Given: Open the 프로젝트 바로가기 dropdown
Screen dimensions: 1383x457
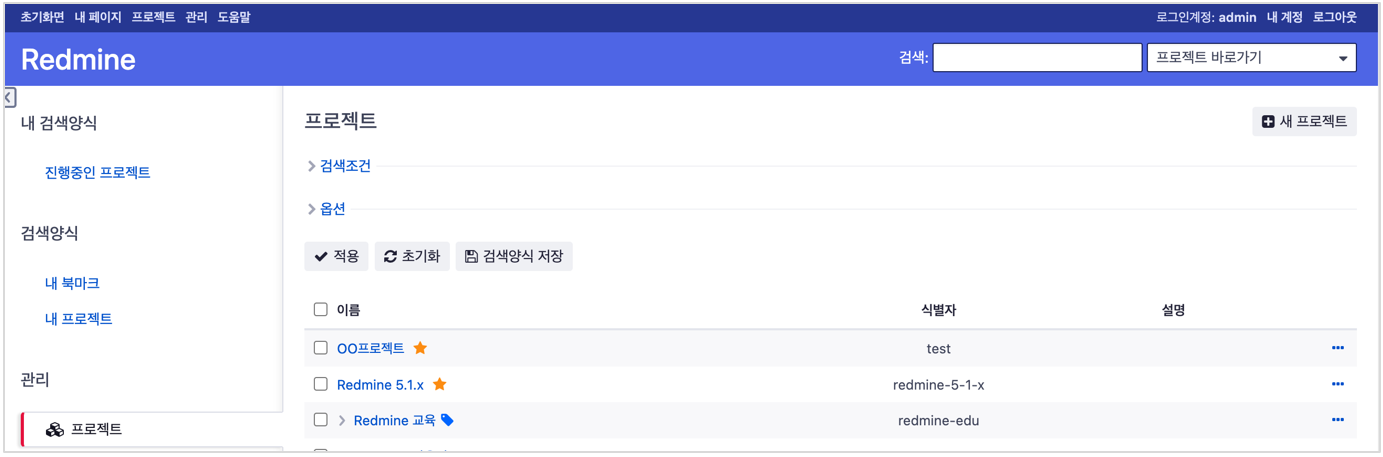Looking at the screenshot, I should coord(1251,58).
